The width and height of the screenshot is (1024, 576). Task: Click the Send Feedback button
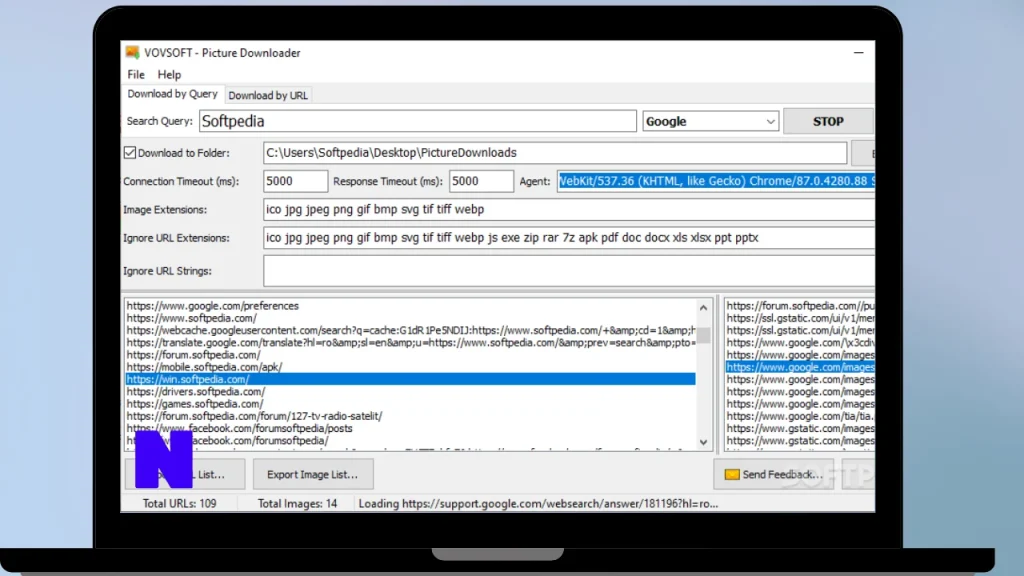(x=773, y=474)
